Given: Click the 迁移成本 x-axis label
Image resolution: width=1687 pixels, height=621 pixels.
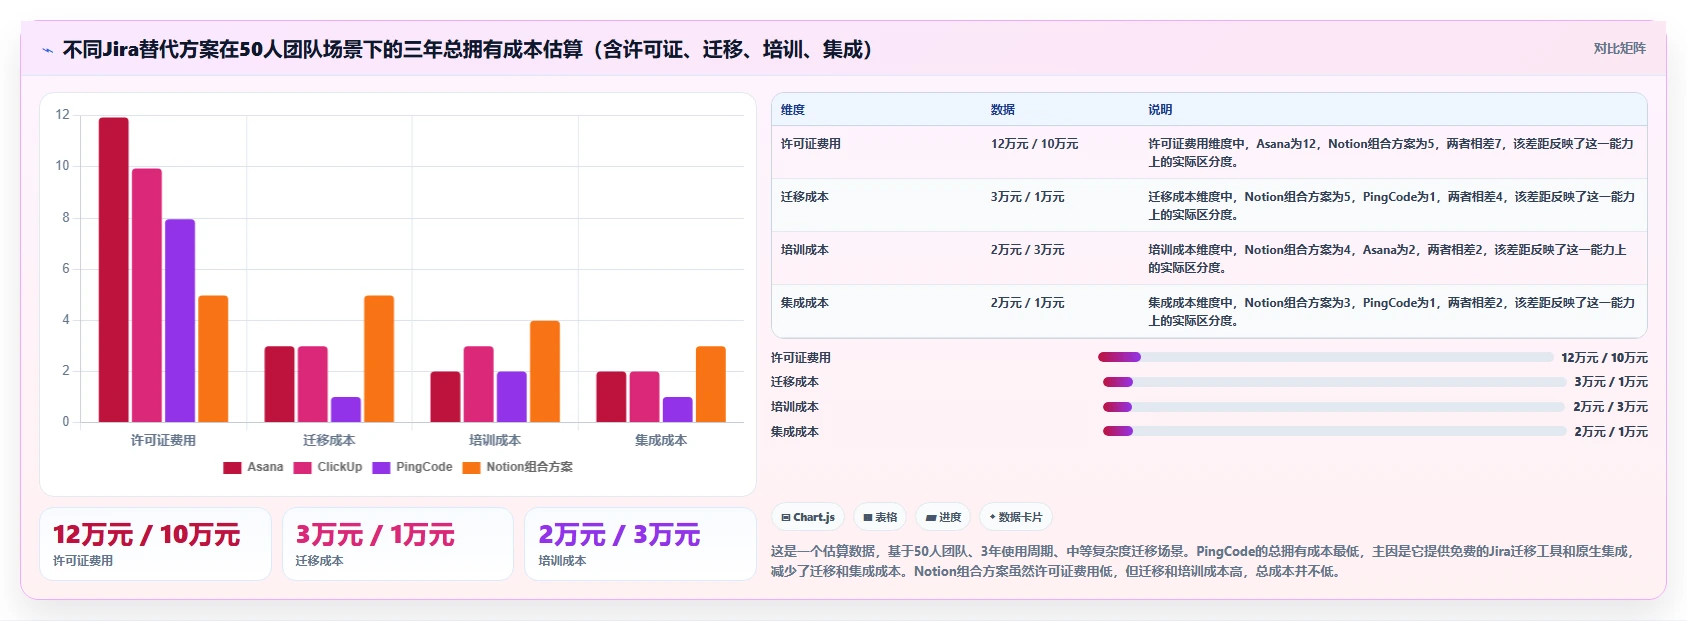Looking at the screenshot, I should (329, 440).
